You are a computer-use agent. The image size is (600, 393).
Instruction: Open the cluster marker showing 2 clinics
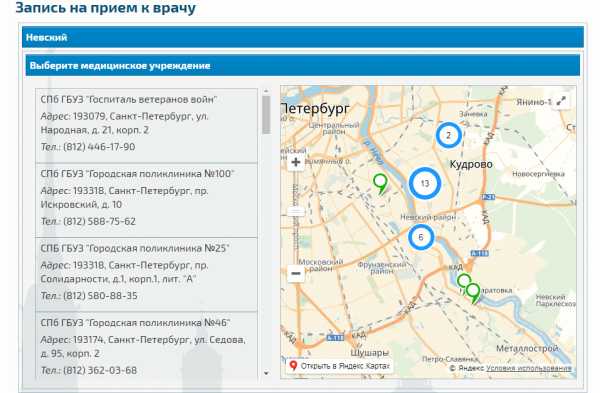click(448, 135)
